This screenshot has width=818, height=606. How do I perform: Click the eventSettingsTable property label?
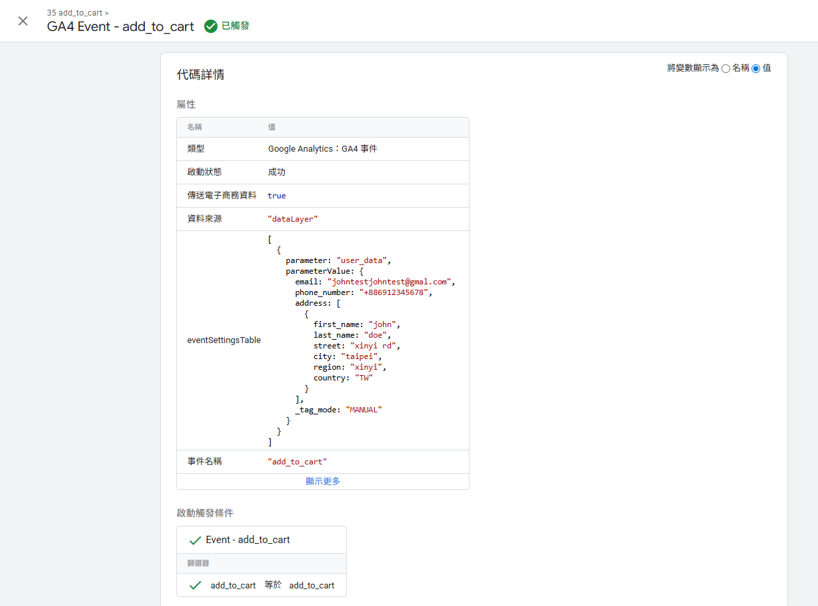[x=223, y=340]
